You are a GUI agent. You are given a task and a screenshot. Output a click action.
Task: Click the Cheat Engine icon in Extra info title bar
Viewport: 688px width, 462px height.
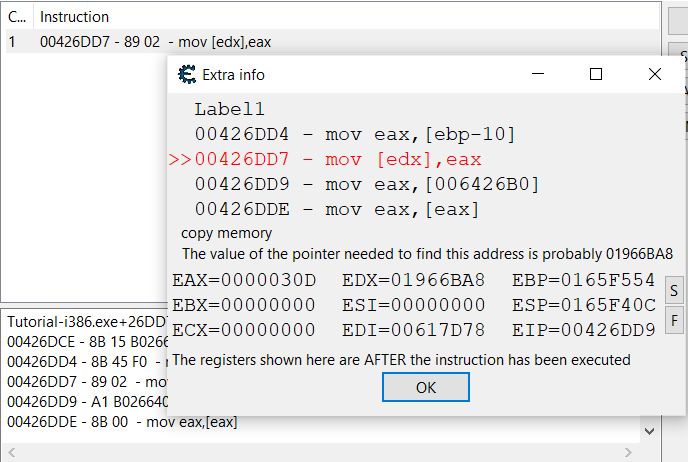[x=185, y=74]
